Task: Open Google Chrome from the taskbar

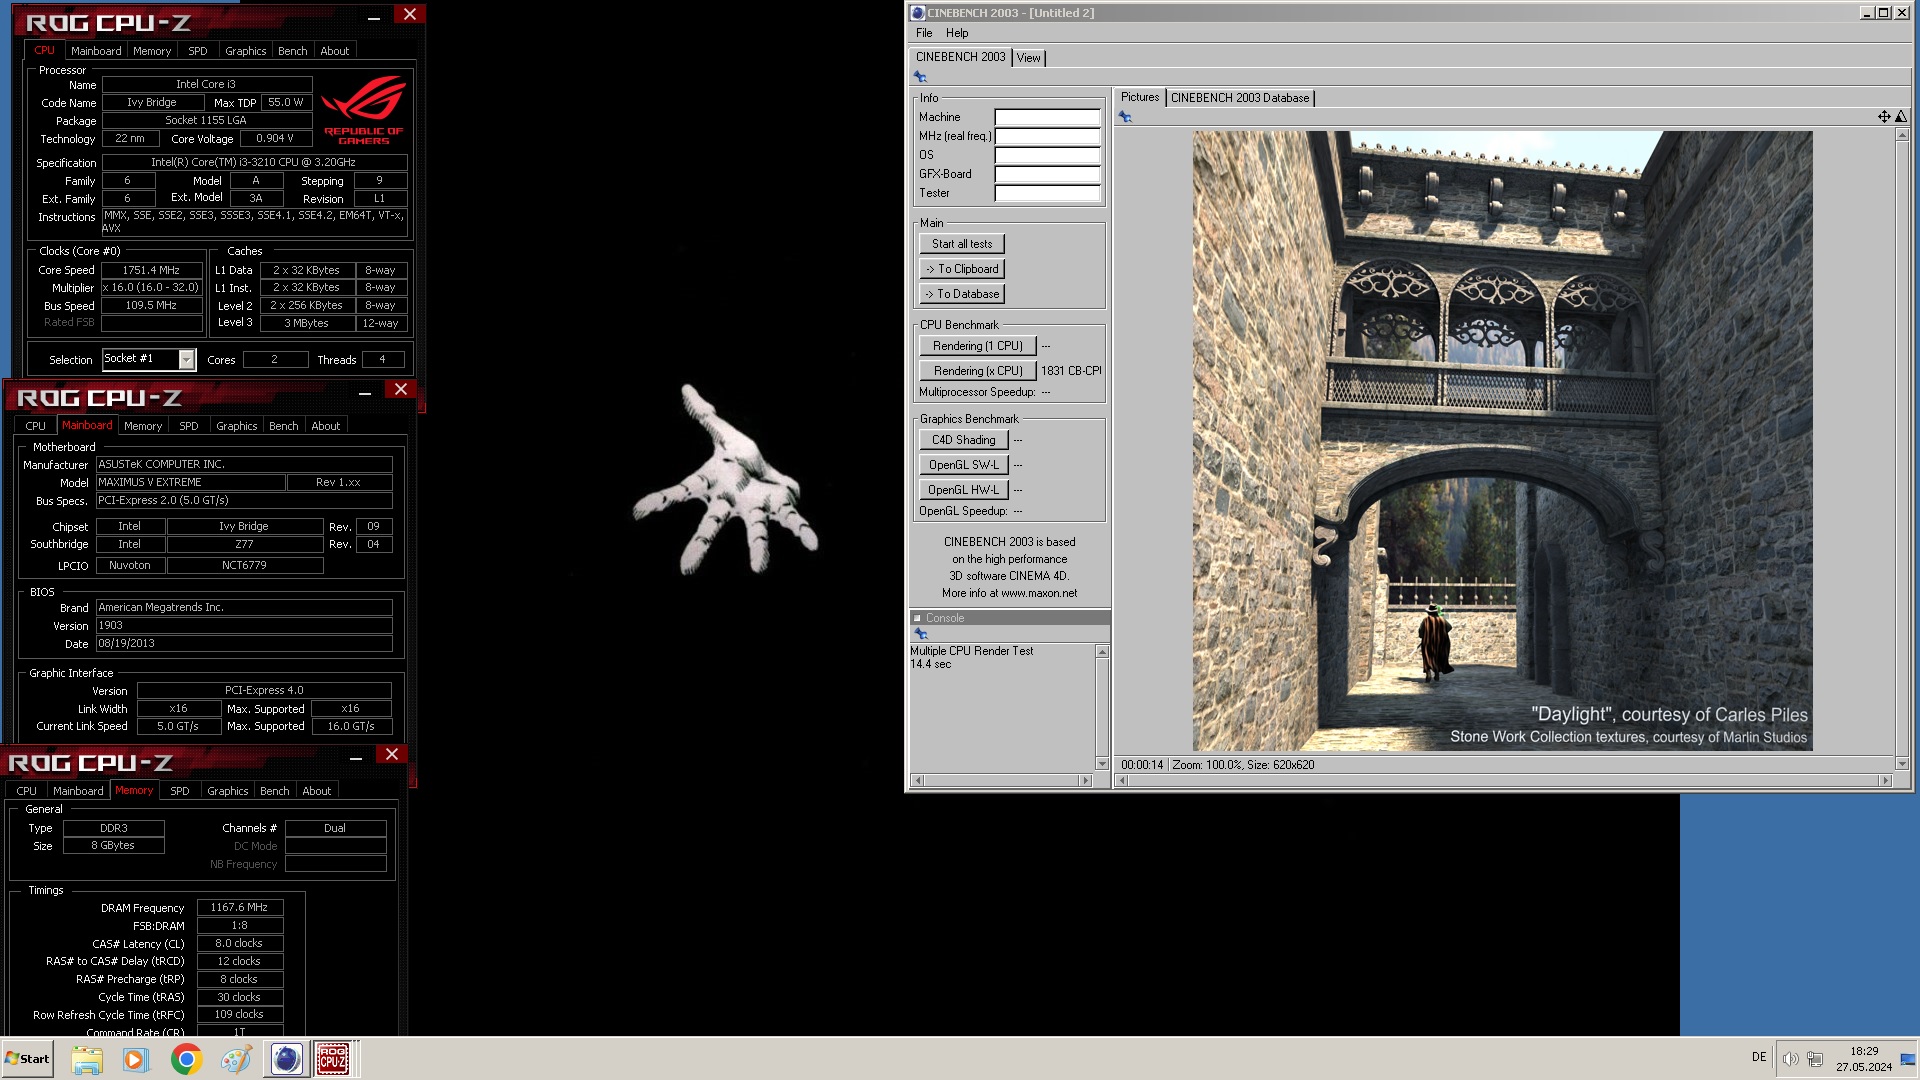Action: pos(186,1059)
